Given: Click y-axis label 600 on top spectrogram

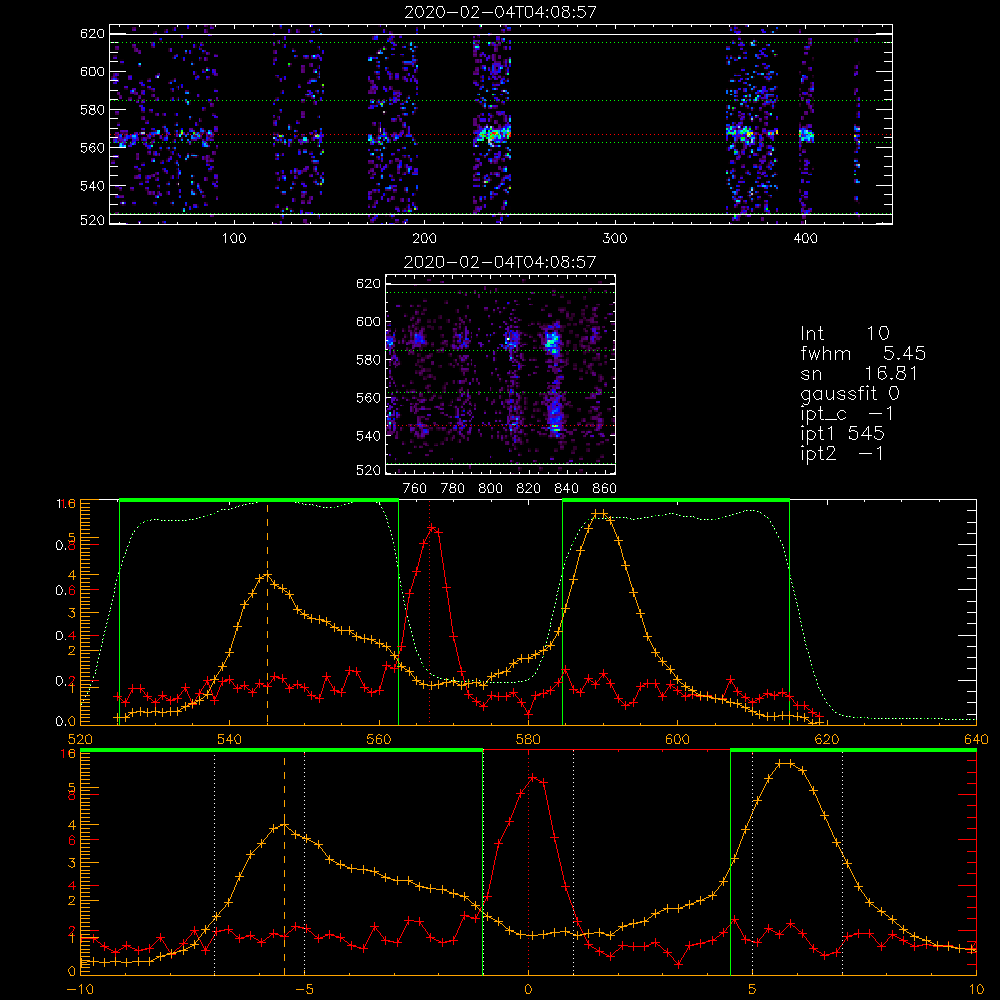Looking at the screenshot, I should pos(92,71).
